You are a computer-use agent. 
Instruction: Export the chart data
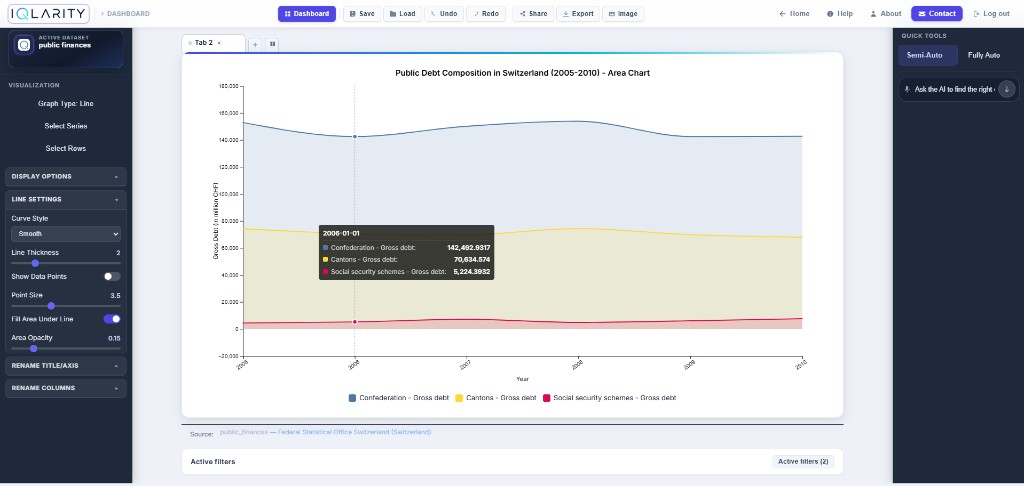coord(578,14)
